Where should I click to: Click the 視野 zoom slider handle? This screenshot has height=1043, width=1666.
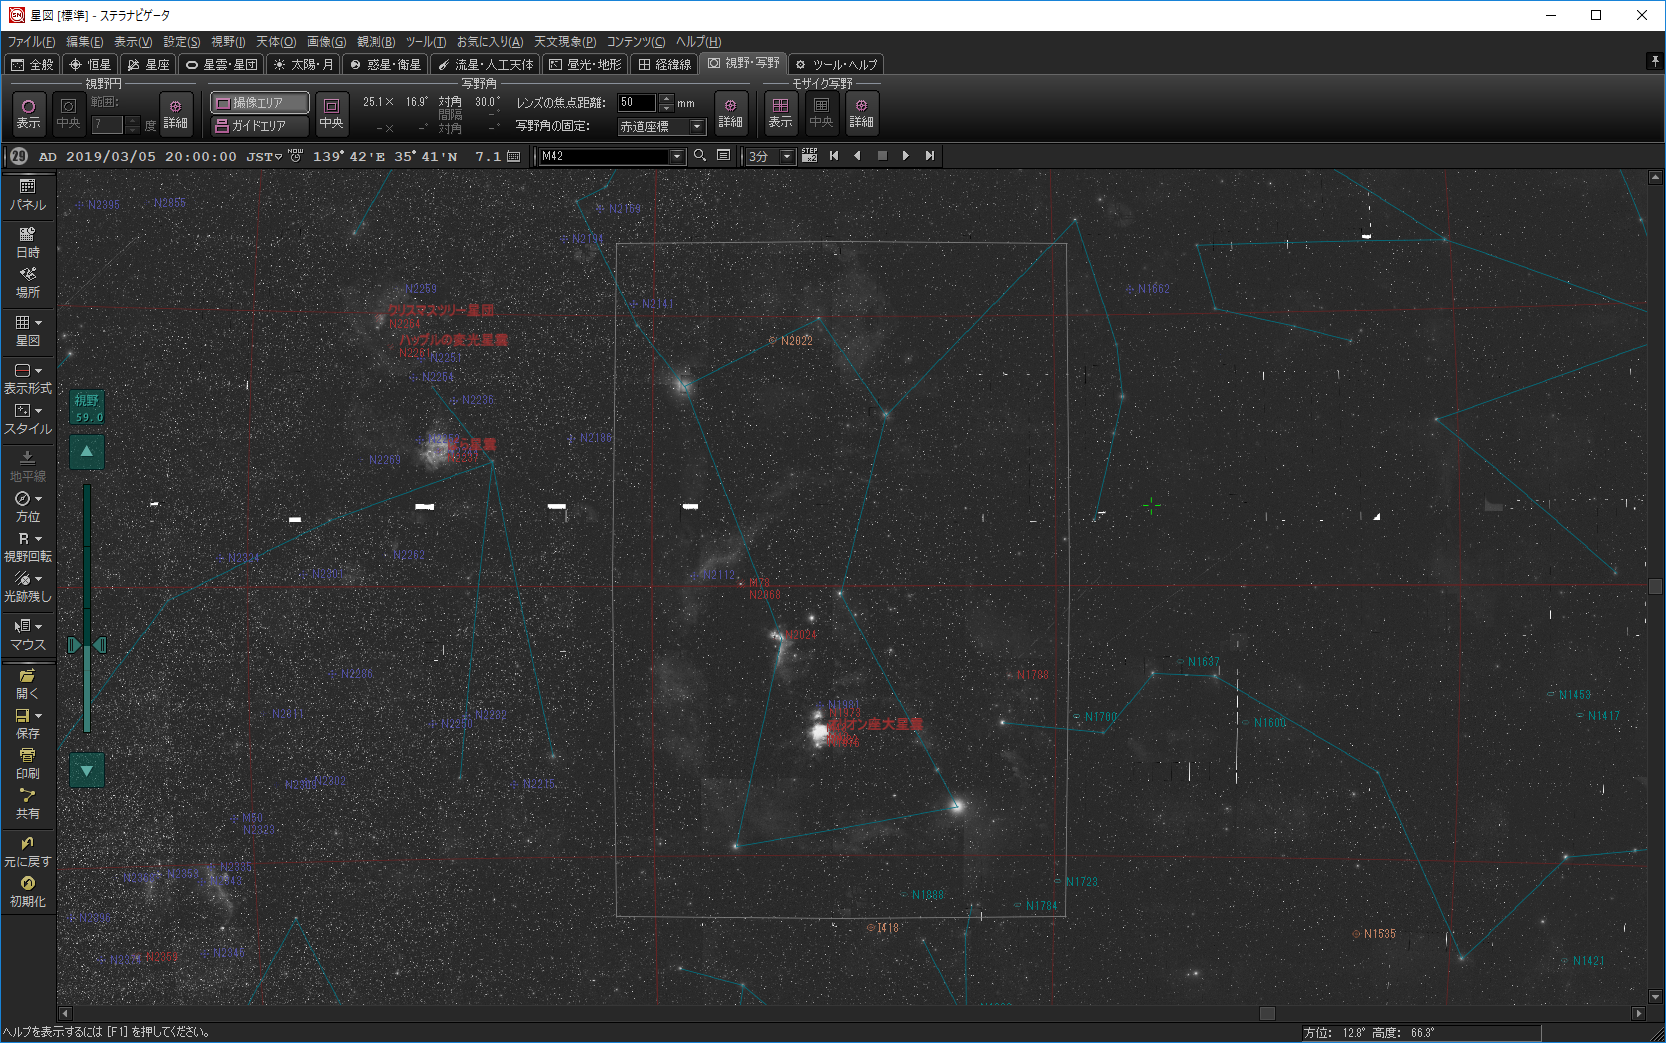[x=87, y=645]
